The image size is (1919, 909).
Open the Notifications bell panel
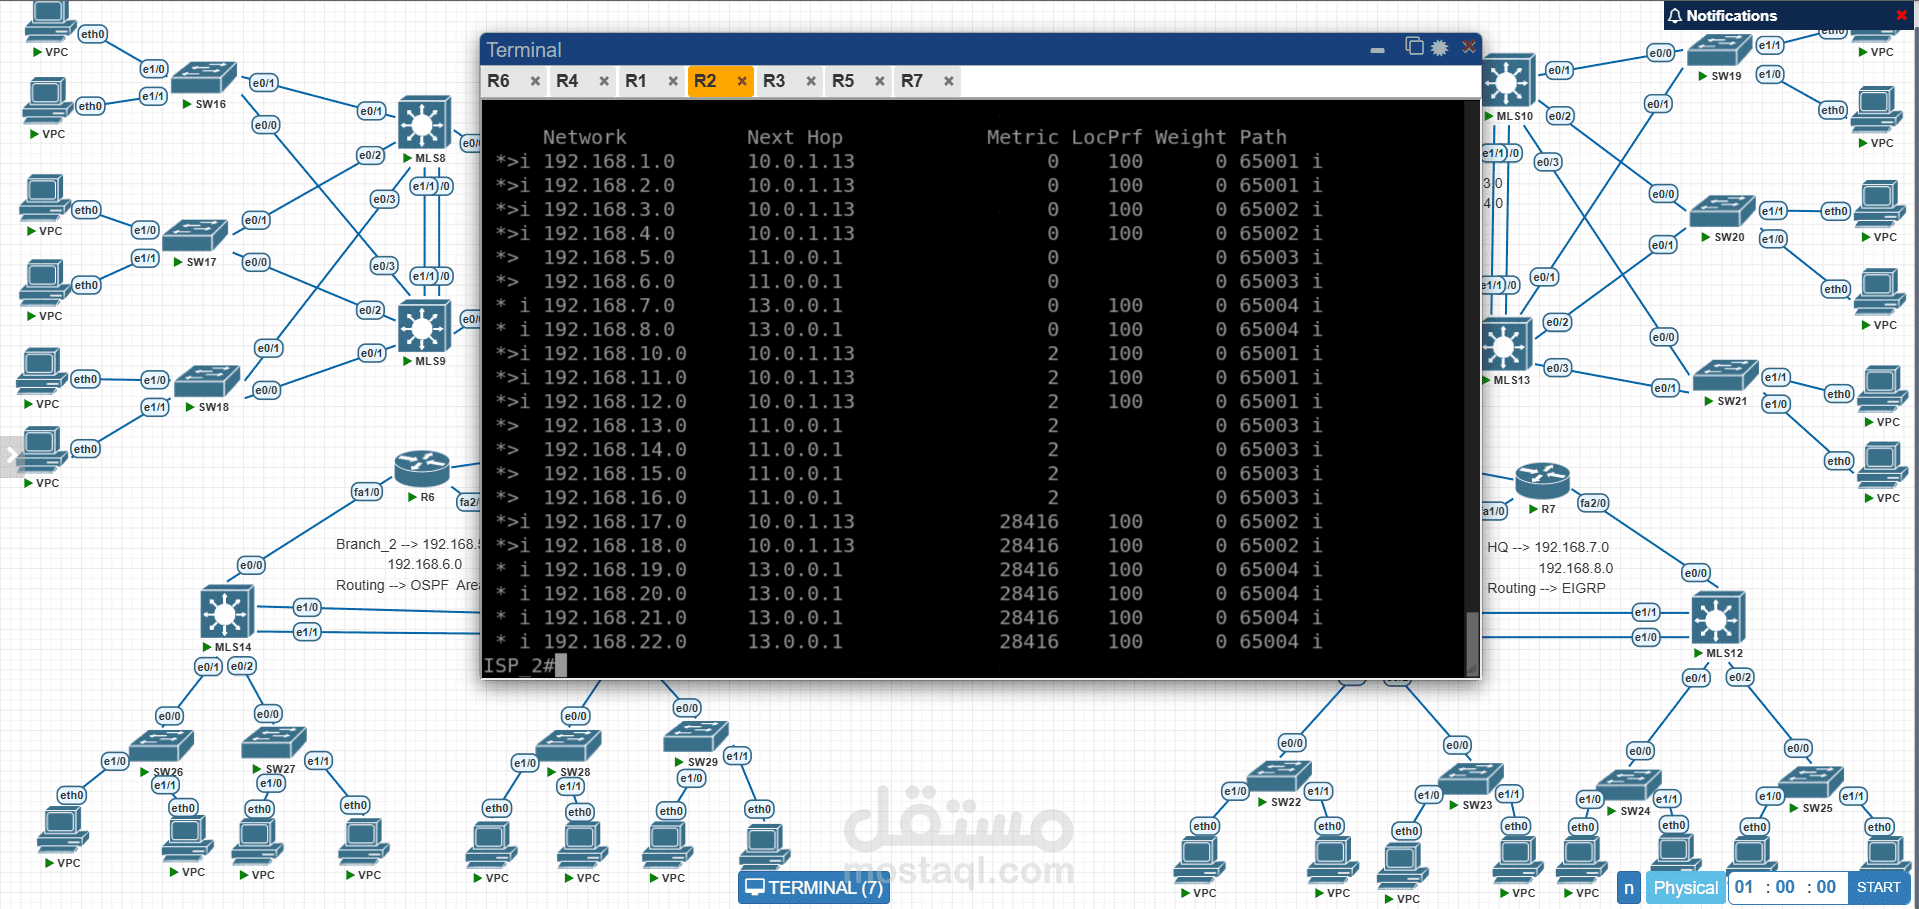pos(1674,16)
